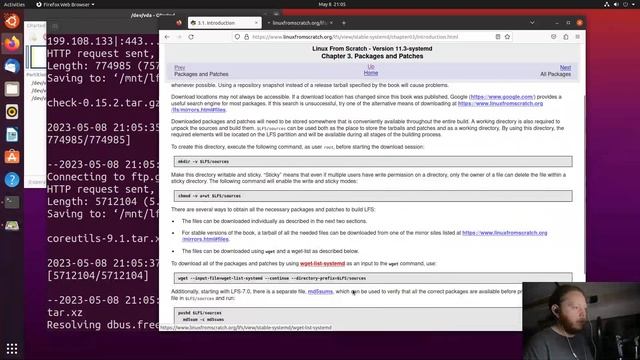Open the https://www.google.com link
Screen dimensions: 640x360
click(x=502, y=97)
